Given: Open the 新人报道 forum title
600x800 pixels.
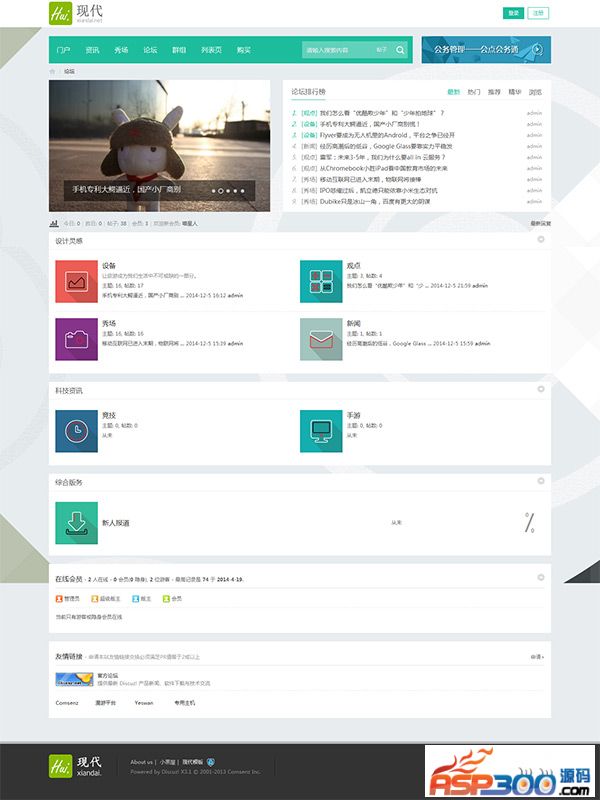Looking at the screenshot, I should click(x=116, y=523).
